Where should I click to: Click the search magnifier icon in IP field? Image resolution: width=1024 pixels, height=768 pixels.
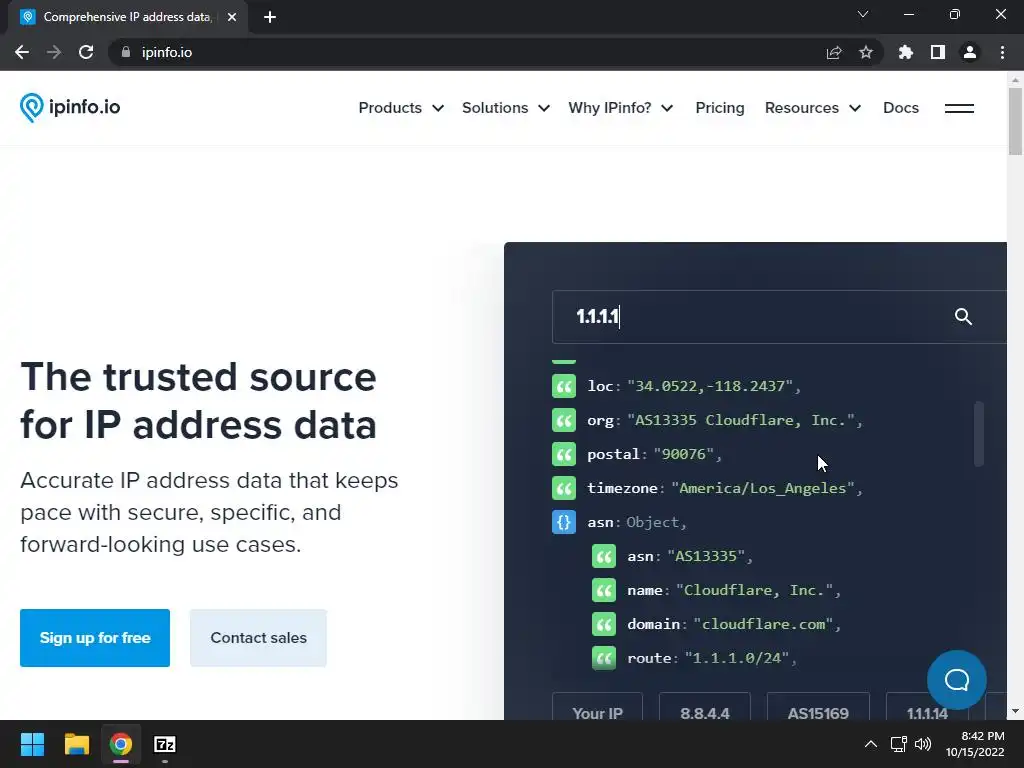coord(963,317)
